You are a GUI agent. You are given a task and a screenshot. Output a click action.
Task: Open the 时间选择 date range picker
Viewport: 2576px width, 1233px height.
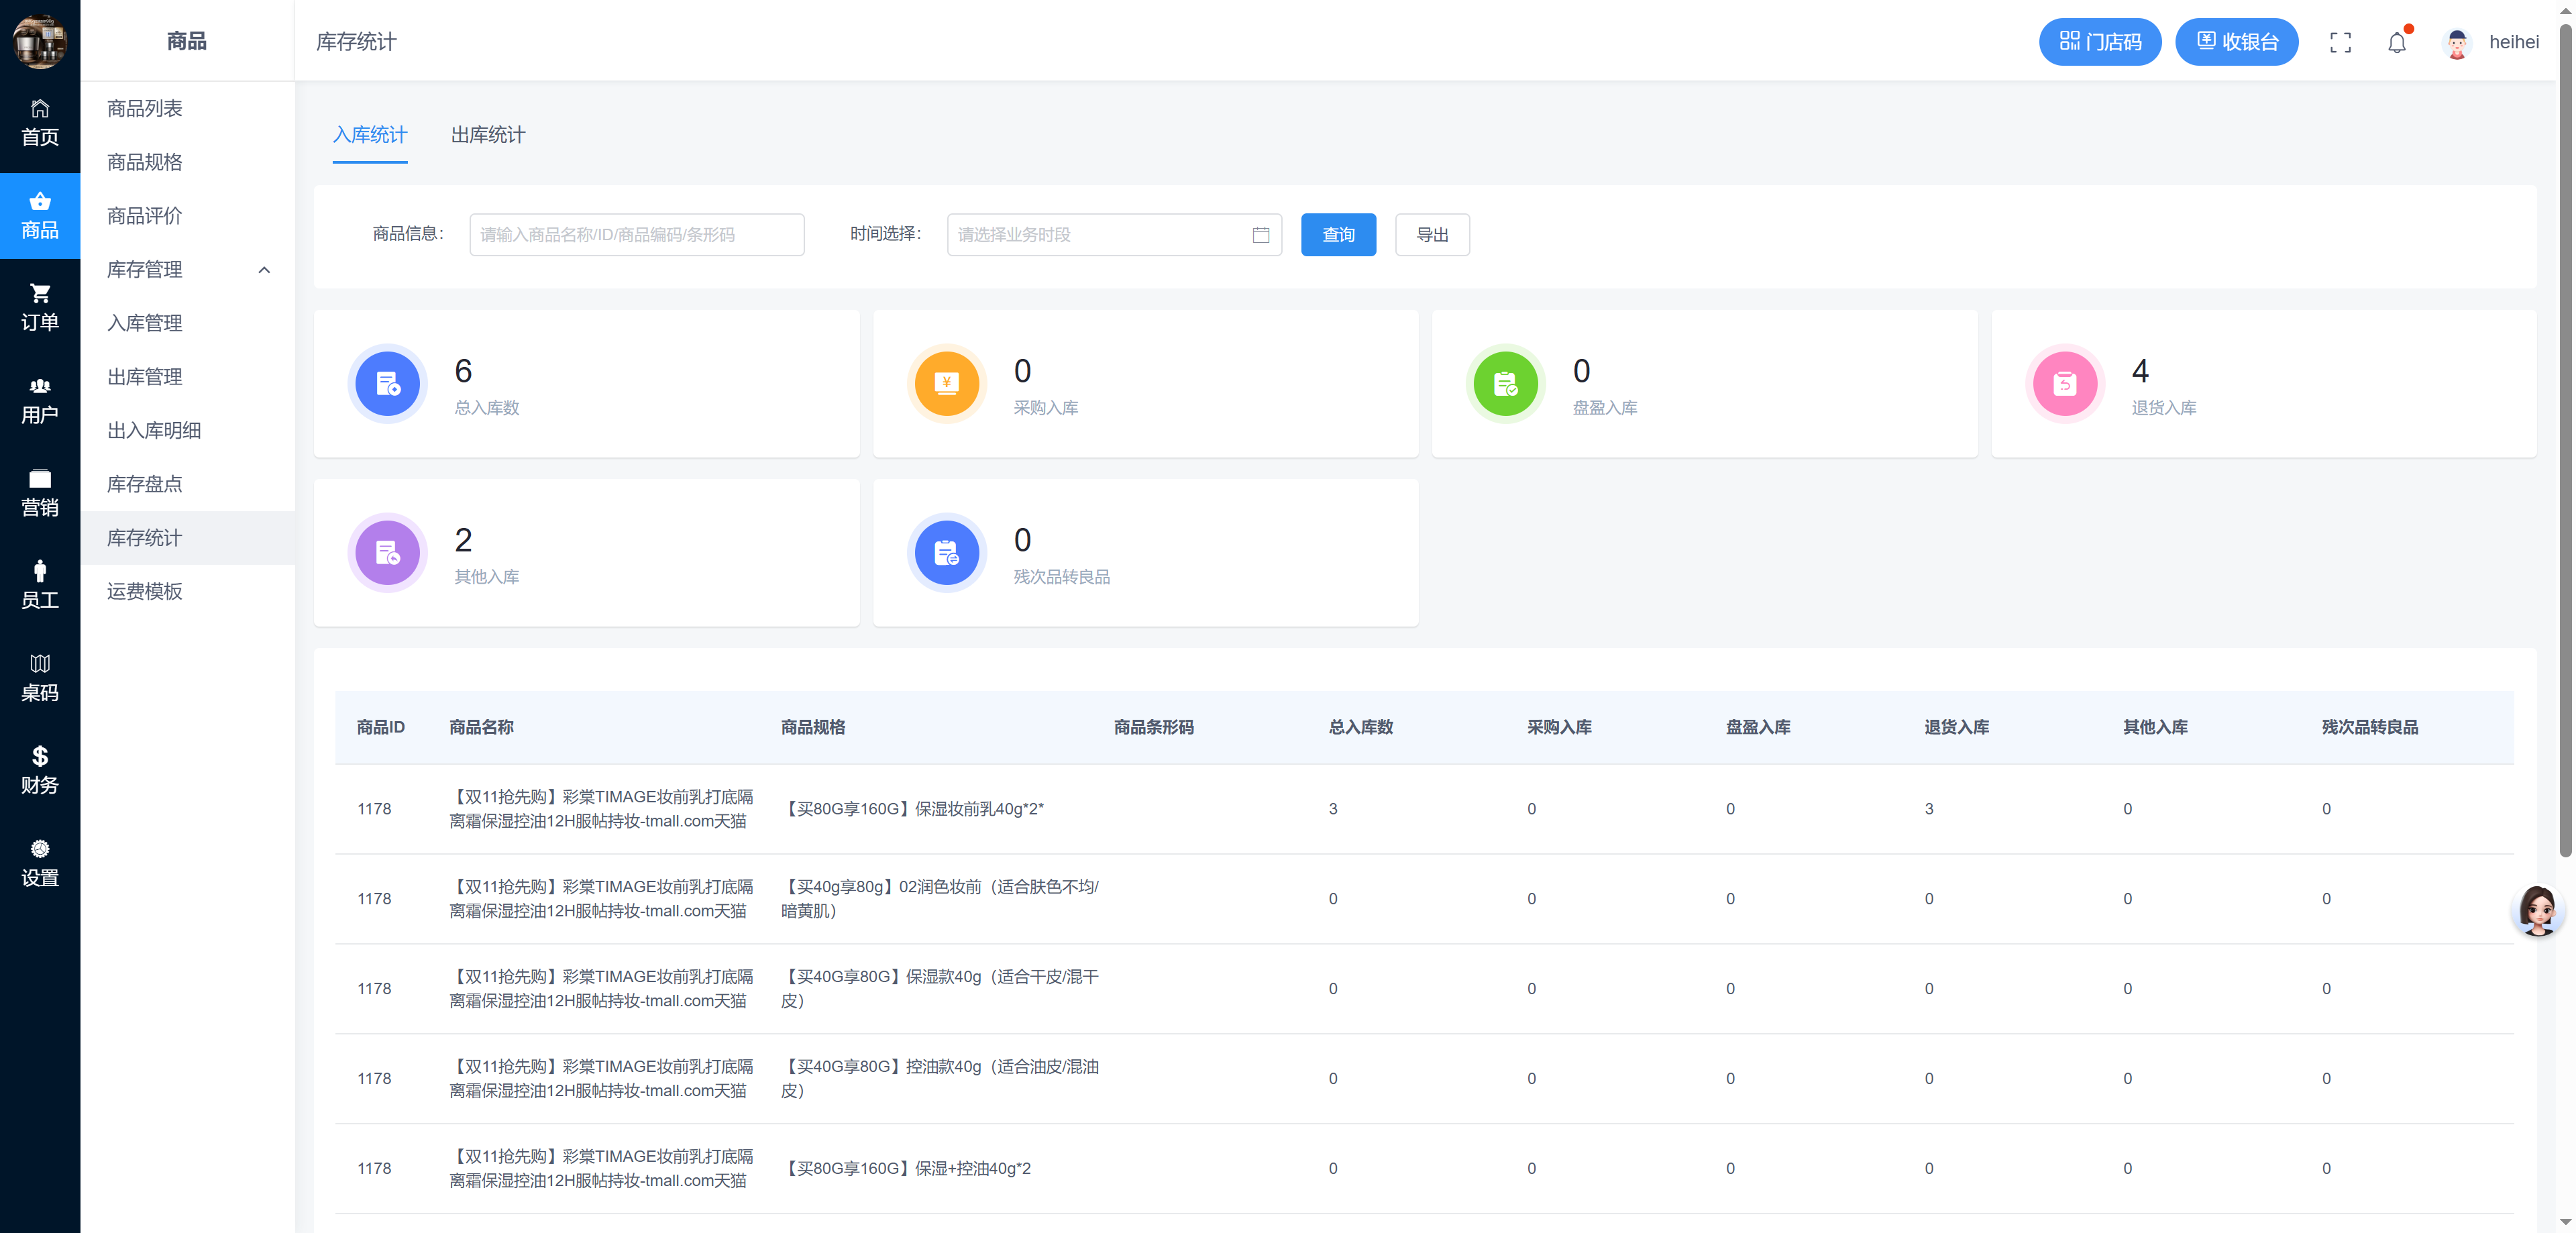tap(1113, 235)
